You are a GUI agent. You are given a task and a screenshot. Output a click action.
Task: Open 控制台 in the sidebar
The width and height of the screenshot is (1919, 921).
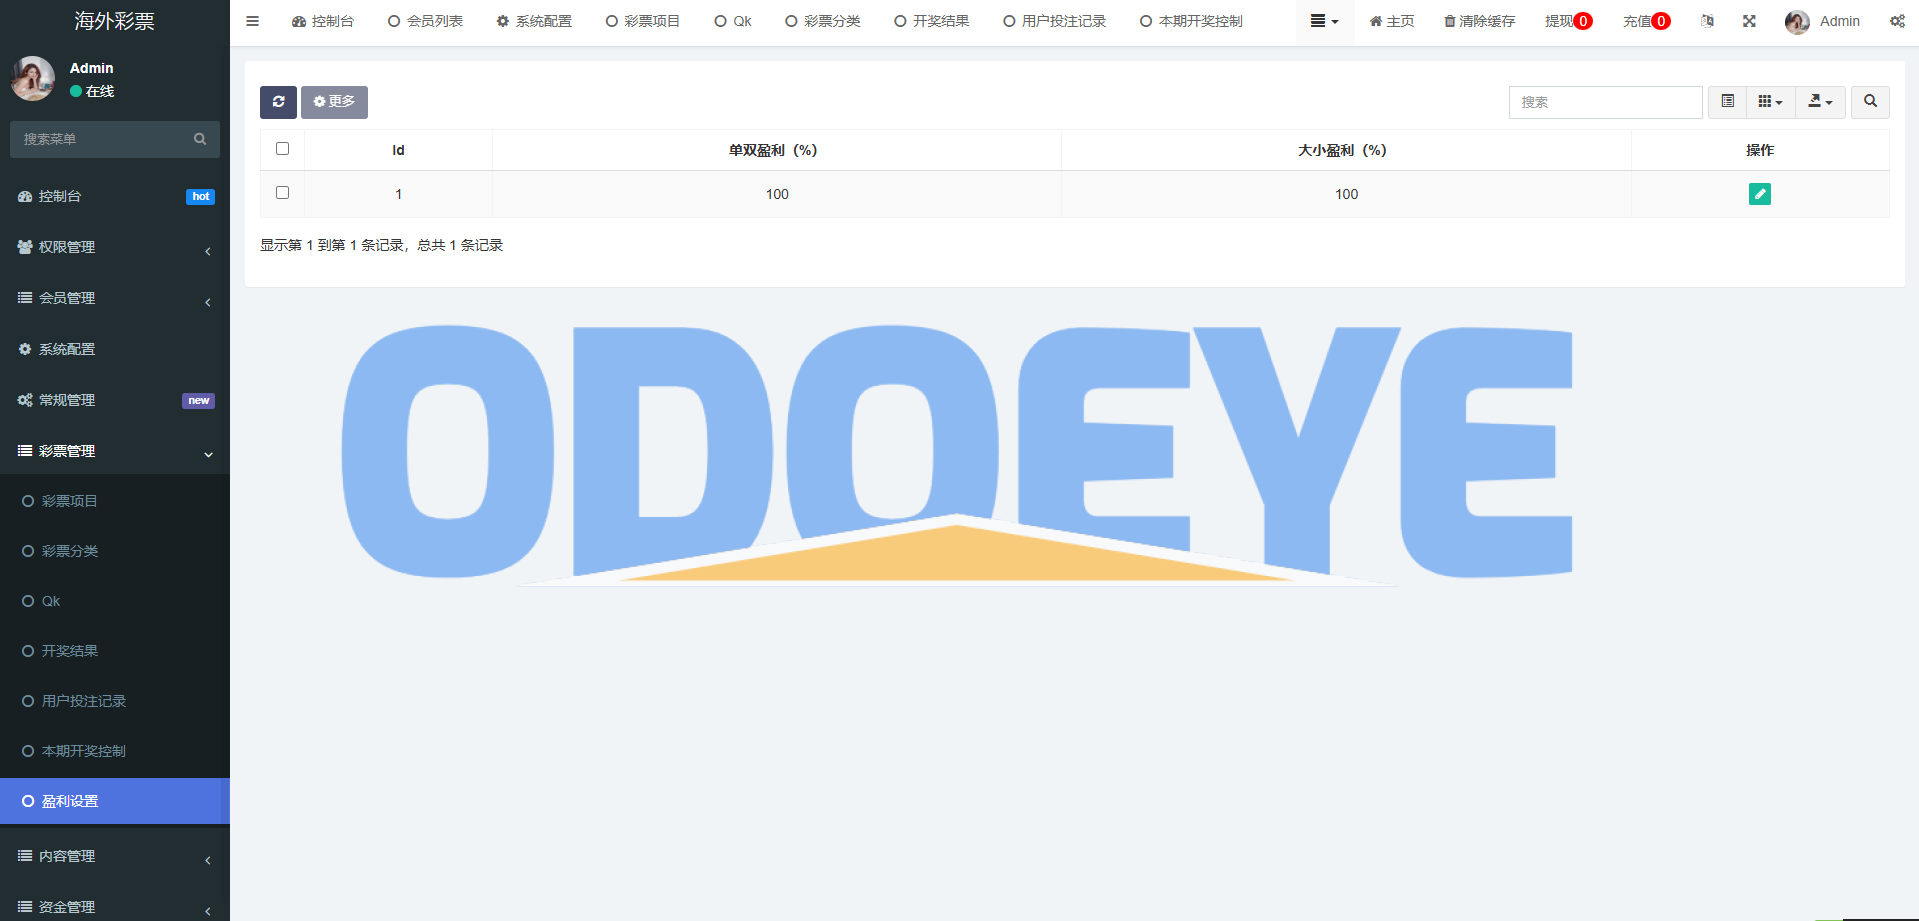click(x=115, y=196)
